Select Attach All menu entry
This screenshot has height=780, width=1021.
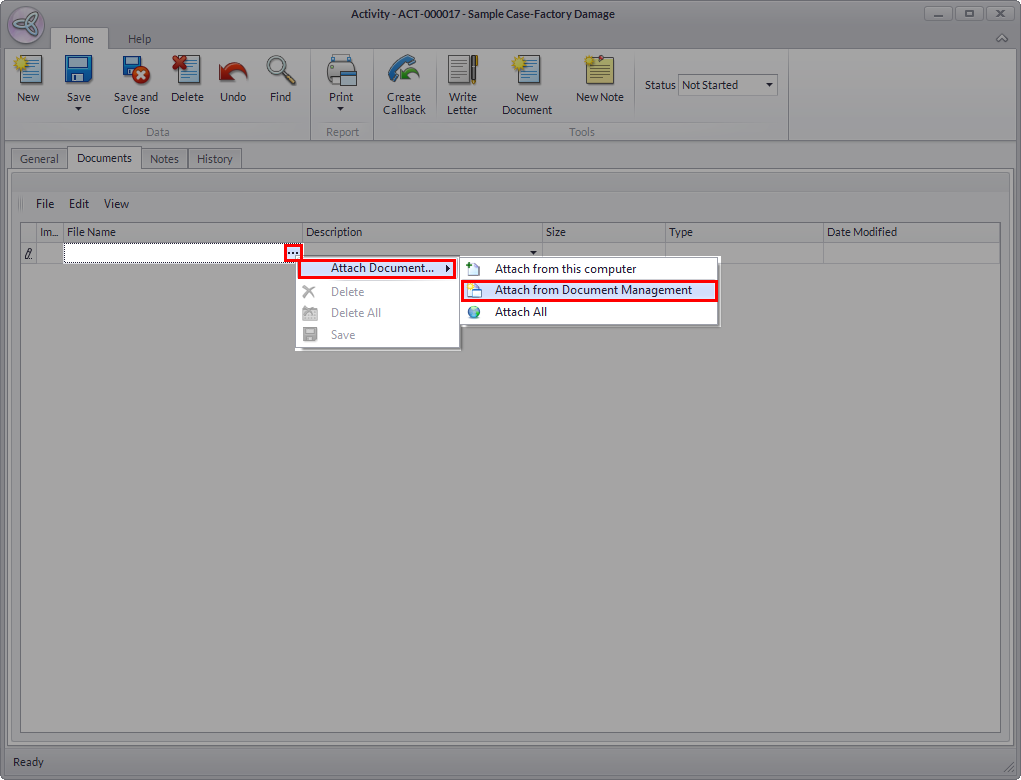tap(520, 312)
